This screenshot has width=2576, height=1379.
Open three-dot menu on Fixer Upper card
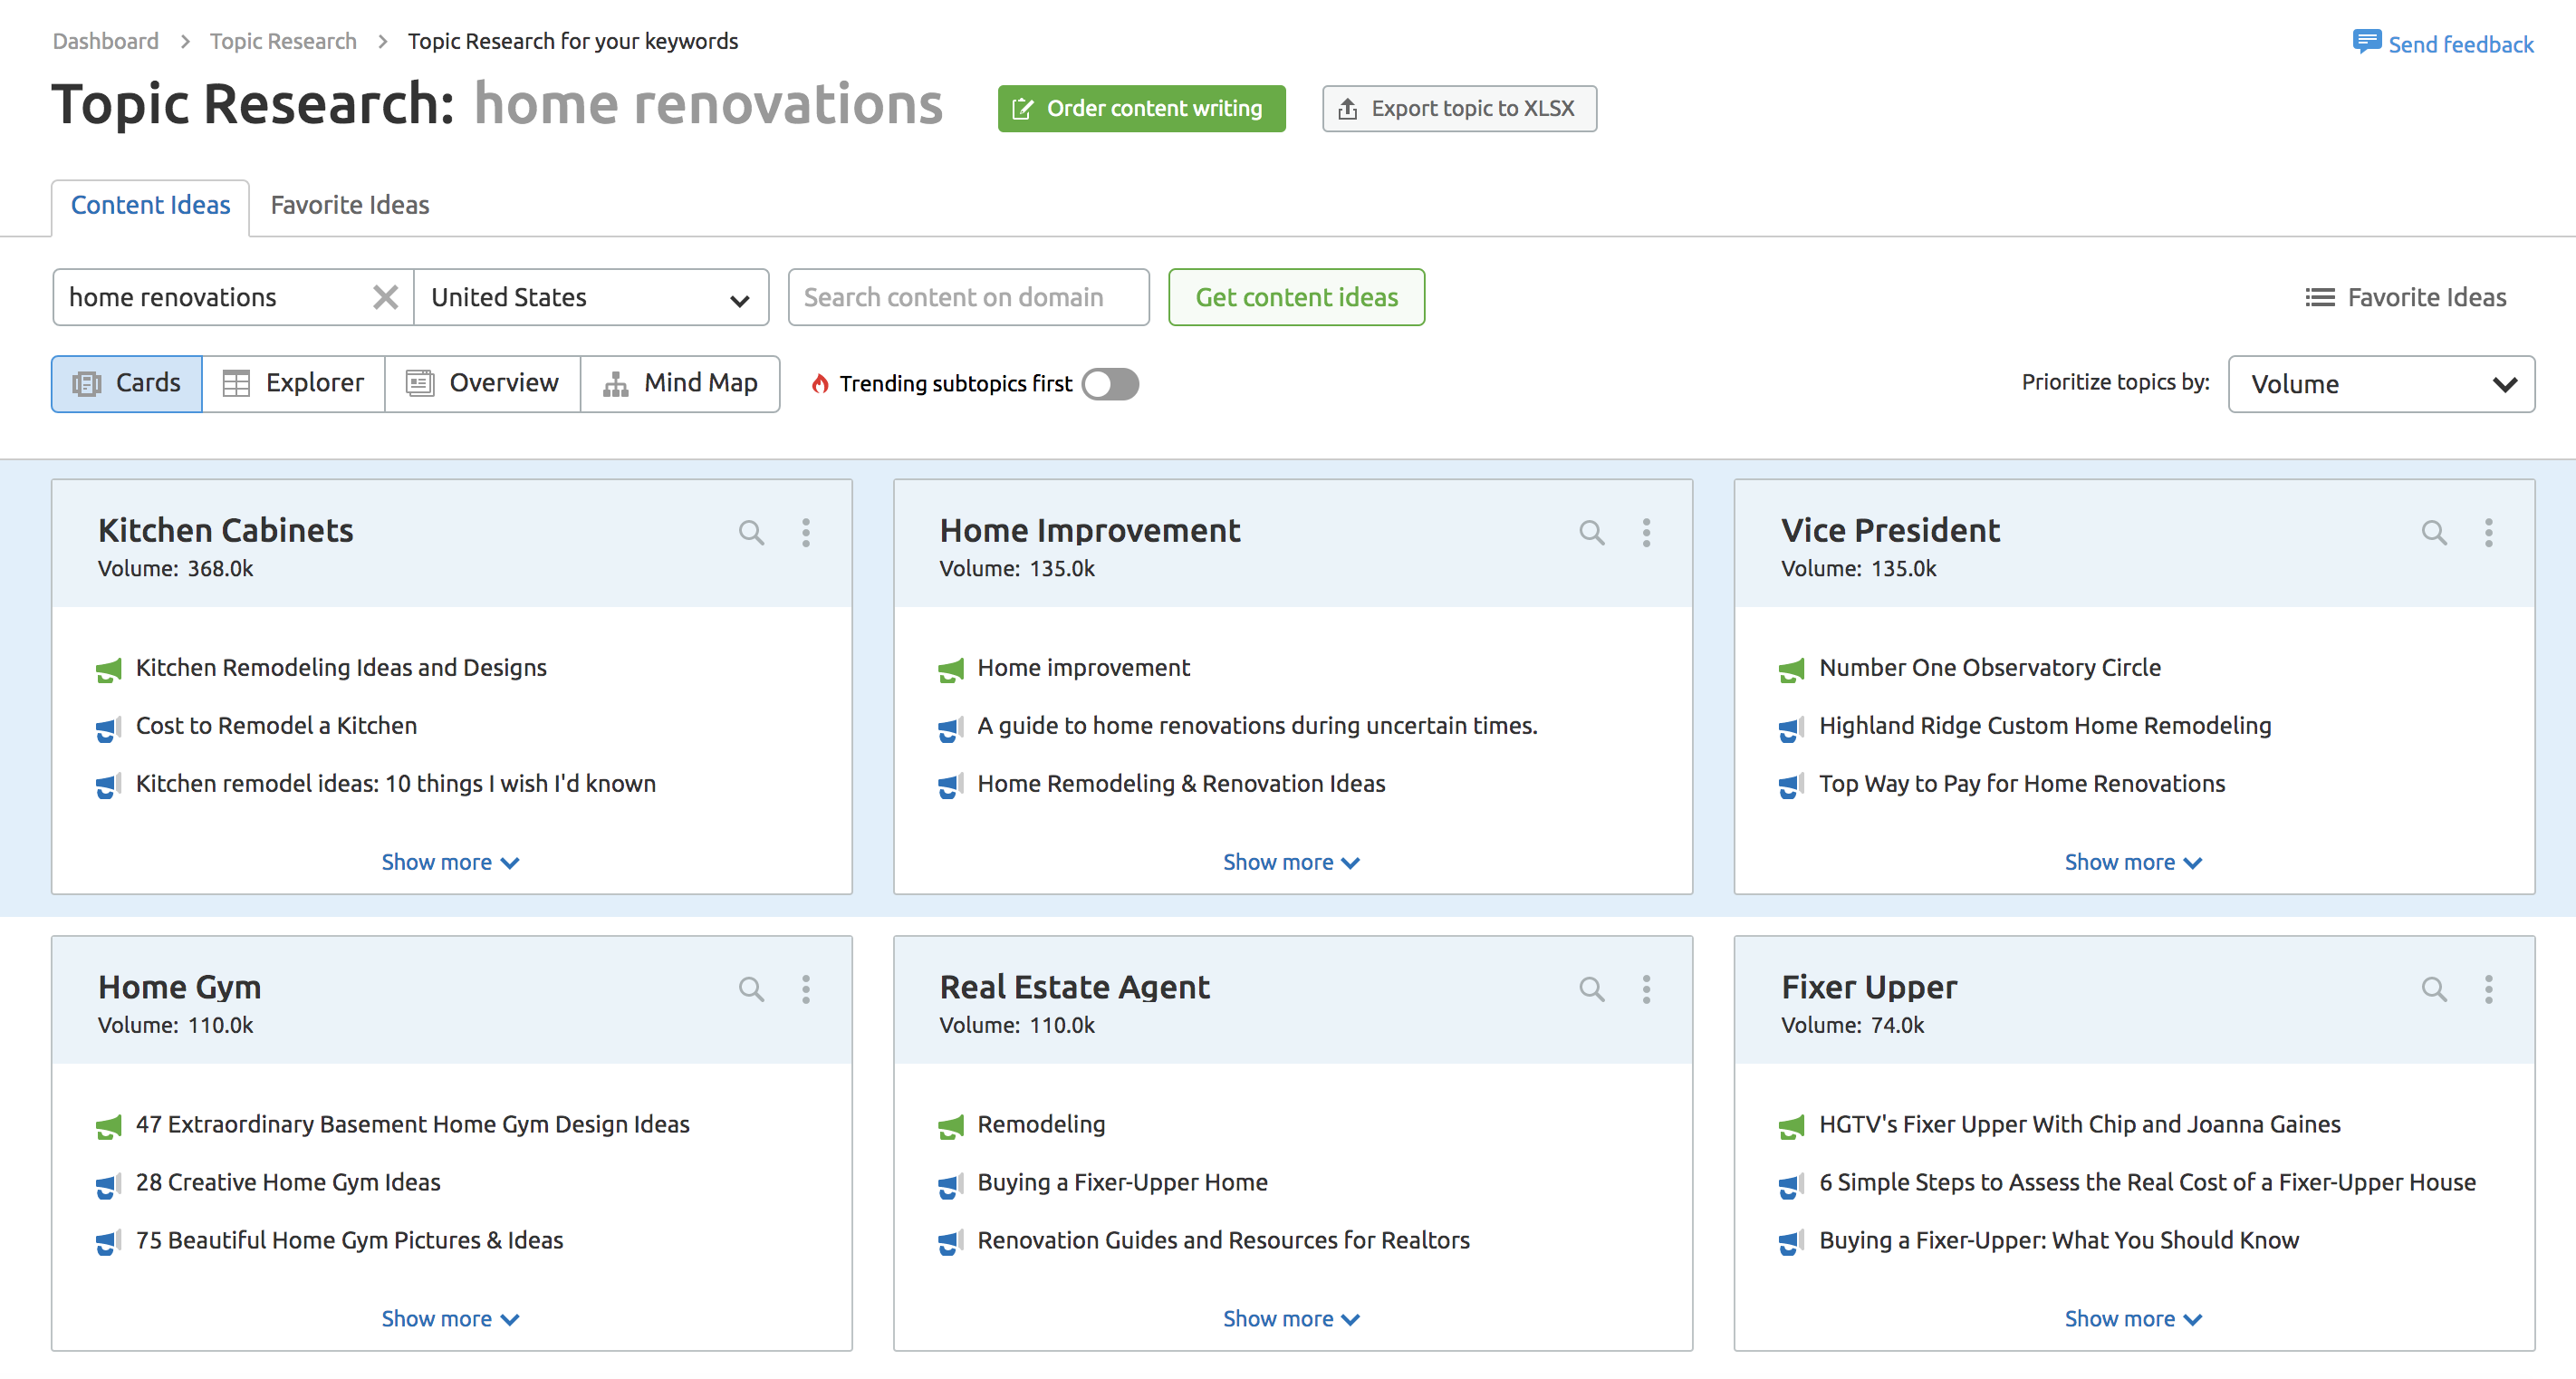point(2489,990)
